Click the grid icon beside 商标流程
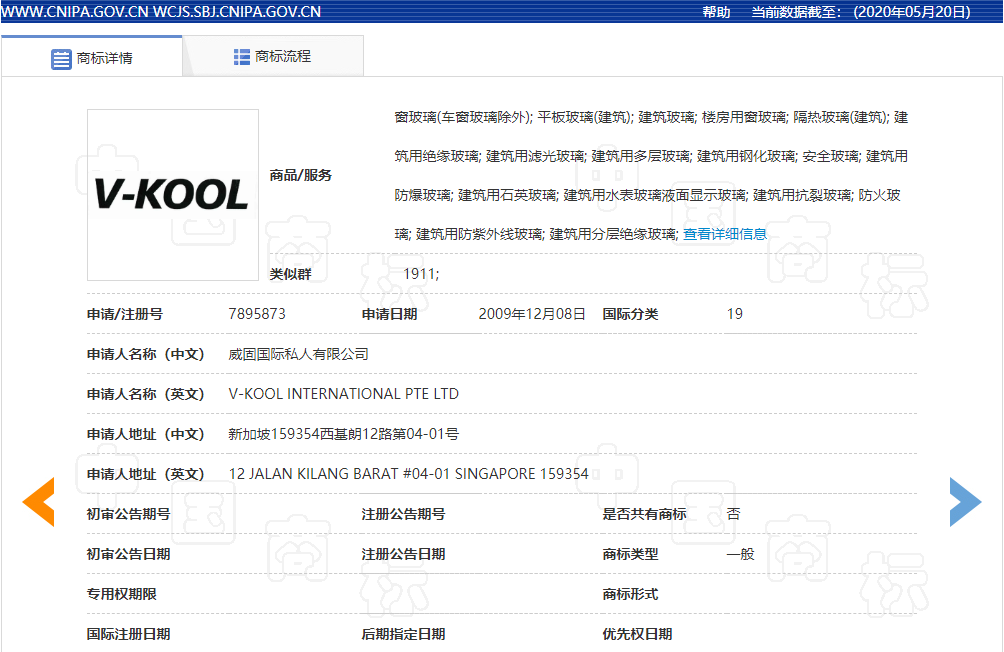This screenshot has width=1004, height=652. (242, 57)
